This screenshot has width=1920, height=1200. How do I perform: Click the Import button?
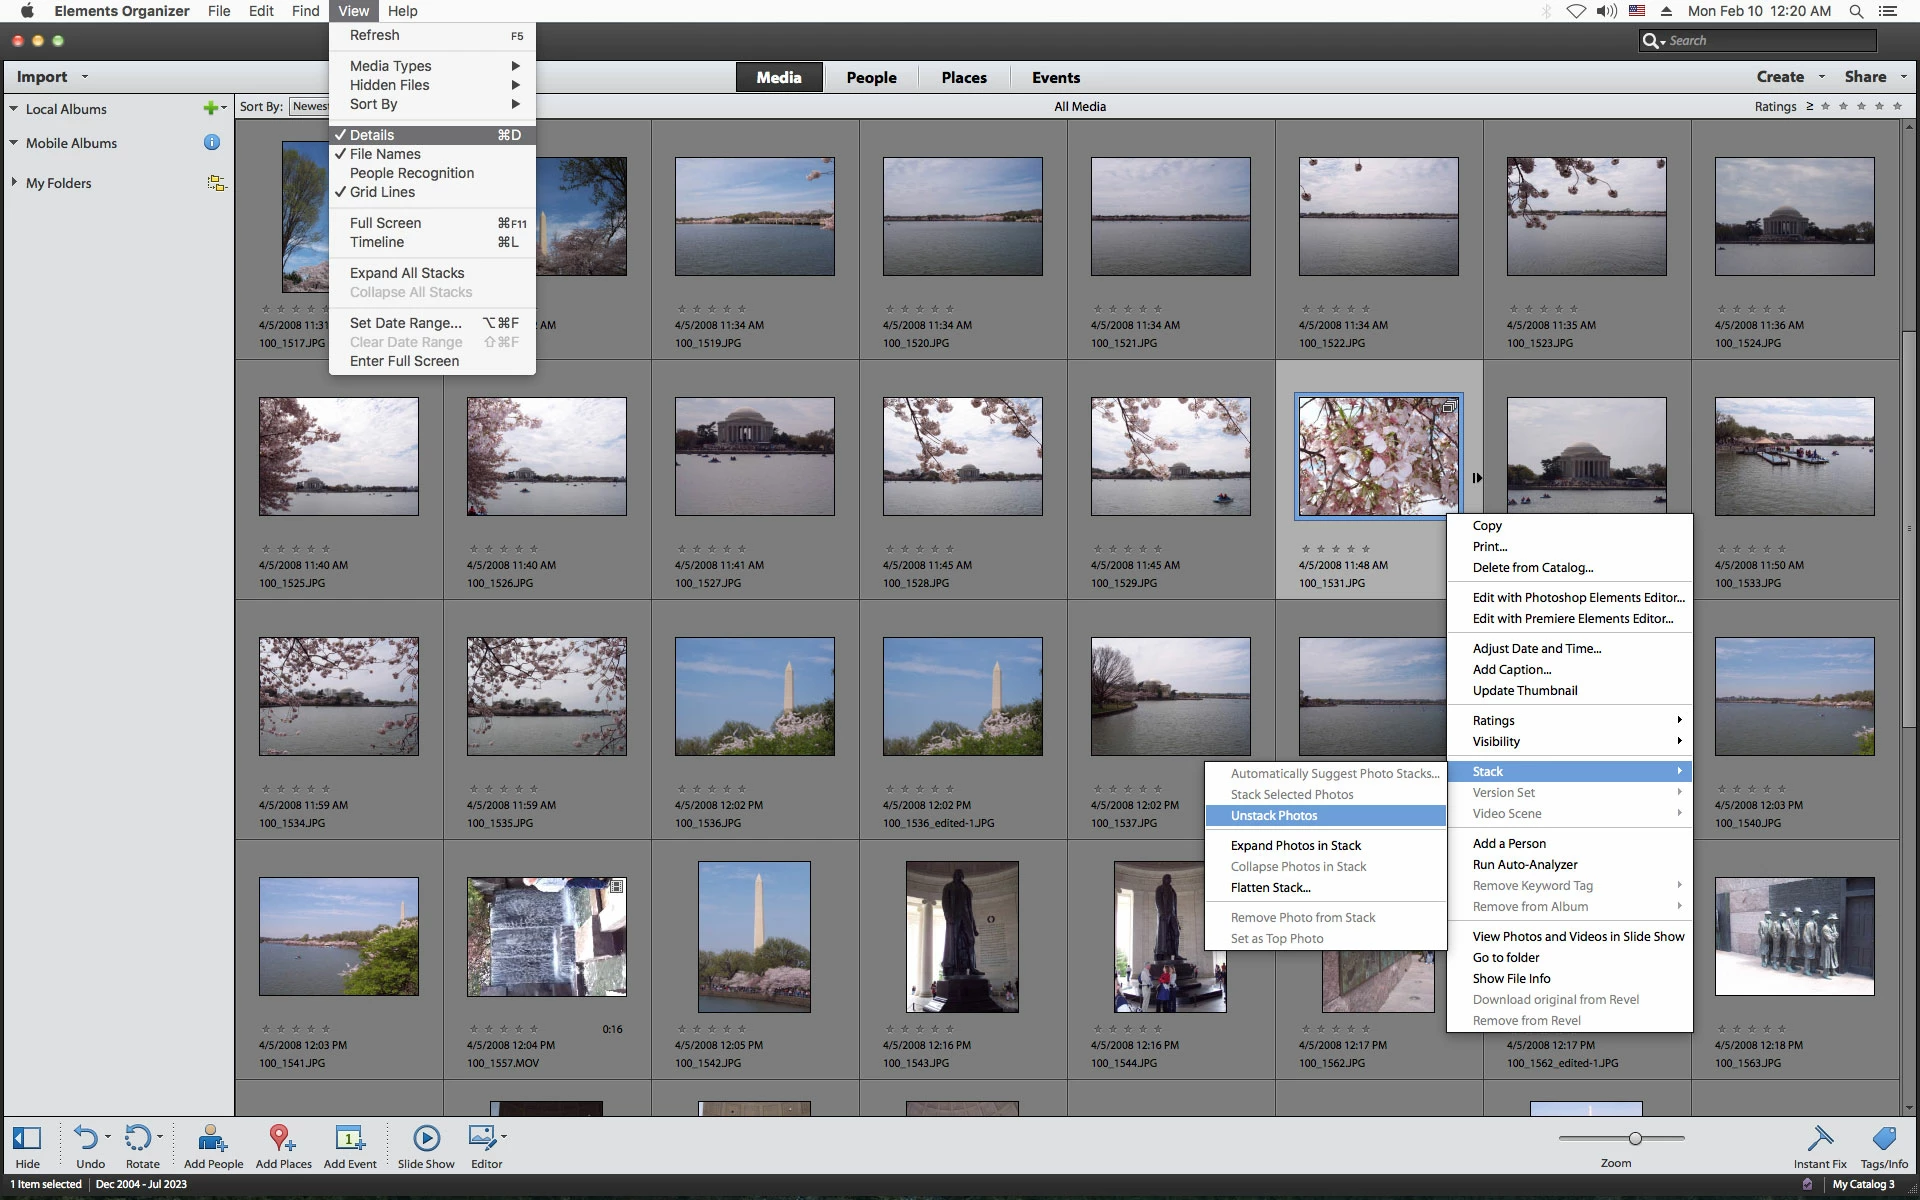click(42, 77)
